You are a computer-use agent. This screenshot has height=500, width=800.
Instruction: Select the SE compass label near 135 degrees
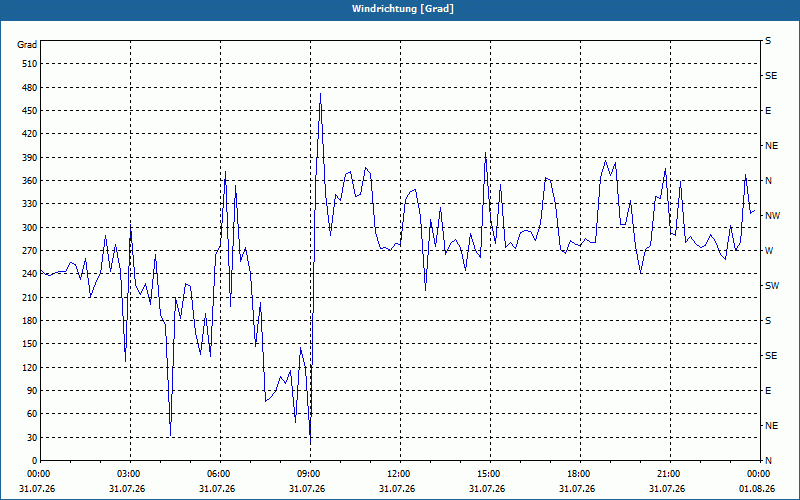click(x=771, y=356)
